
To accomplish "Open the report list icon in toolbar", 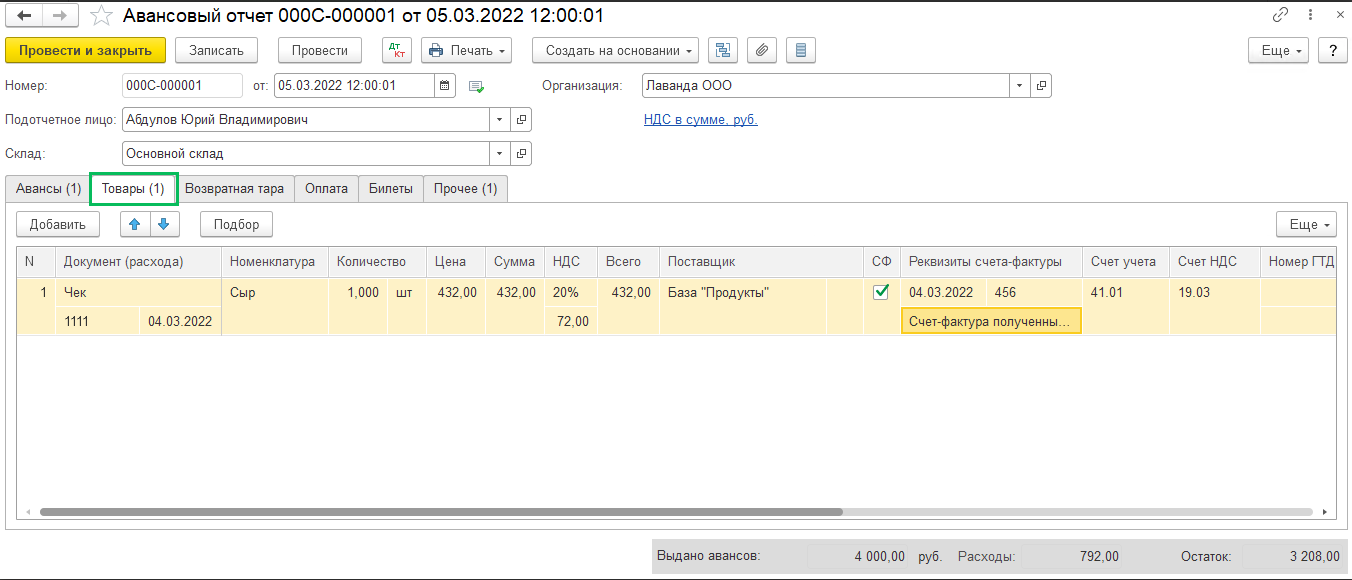I will [801, 50].
